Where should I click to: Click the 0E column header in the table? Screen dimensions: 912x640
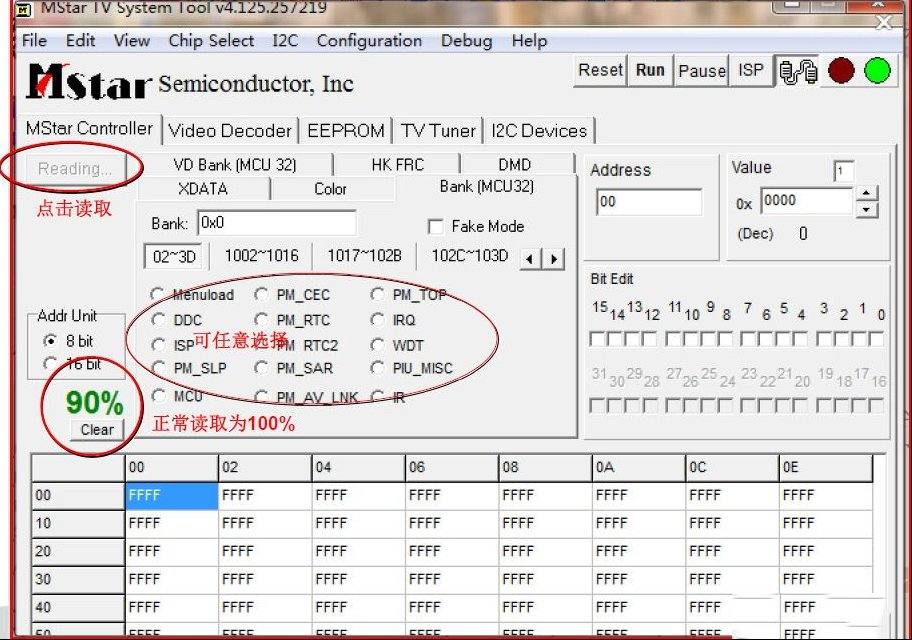tap(825, 468)
